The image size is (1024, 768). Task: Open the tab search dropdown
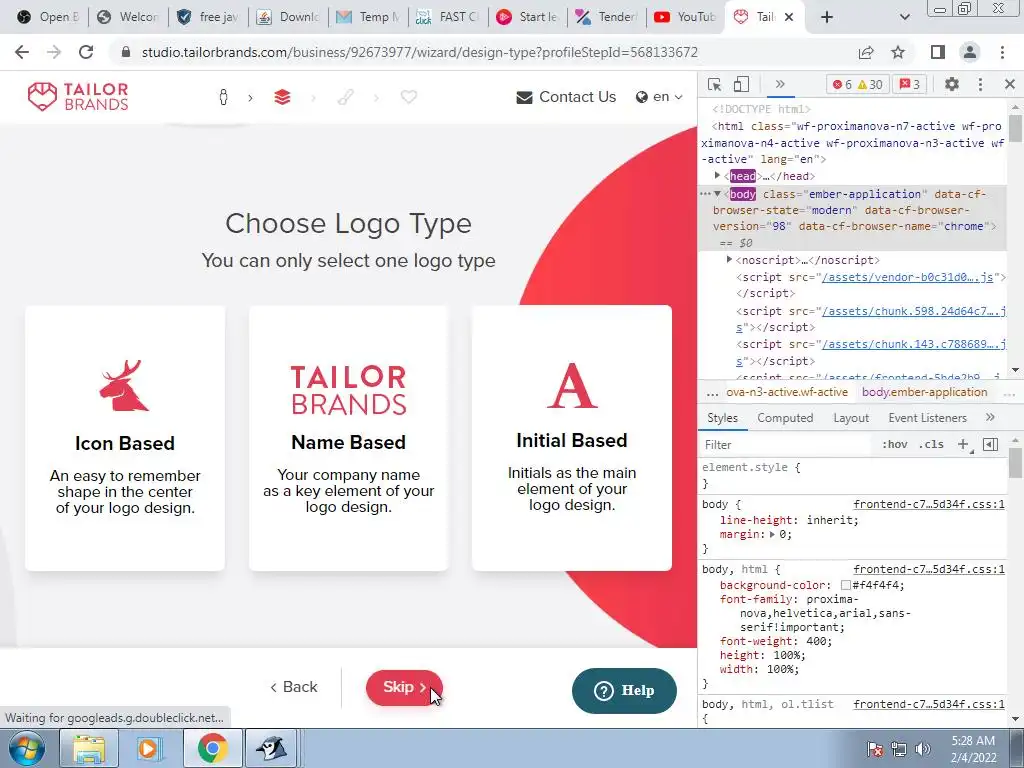click(x=904, y=17)
